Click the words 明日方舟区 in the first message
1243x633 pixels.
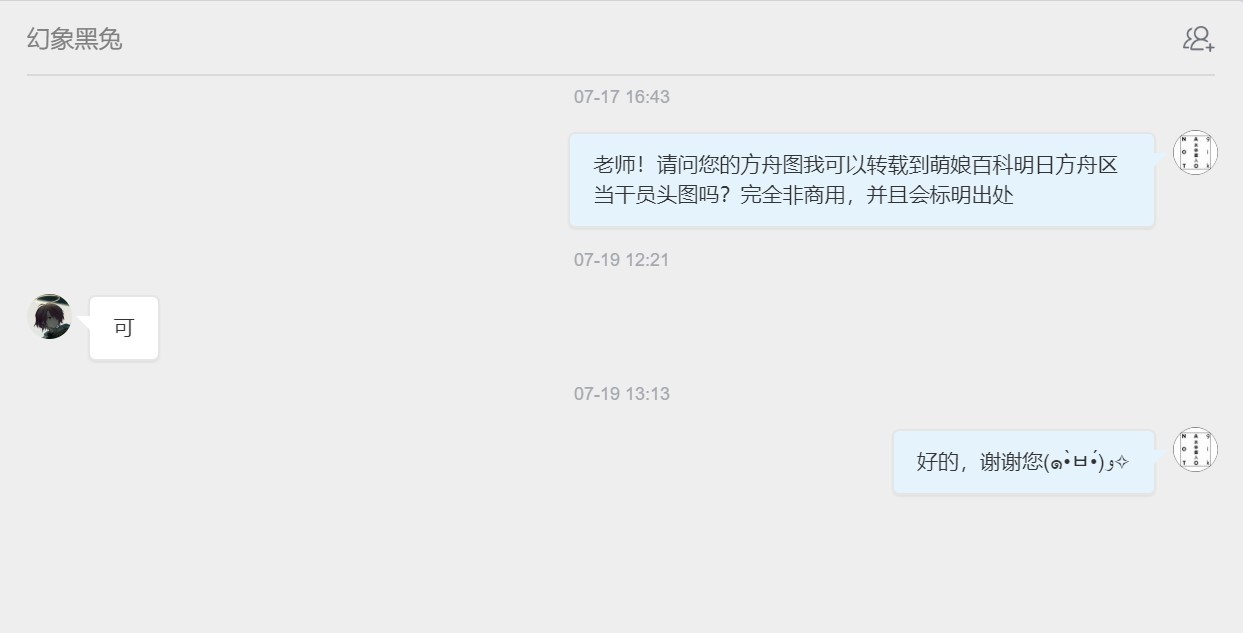pyautogui.click(x=1065, y=166)
